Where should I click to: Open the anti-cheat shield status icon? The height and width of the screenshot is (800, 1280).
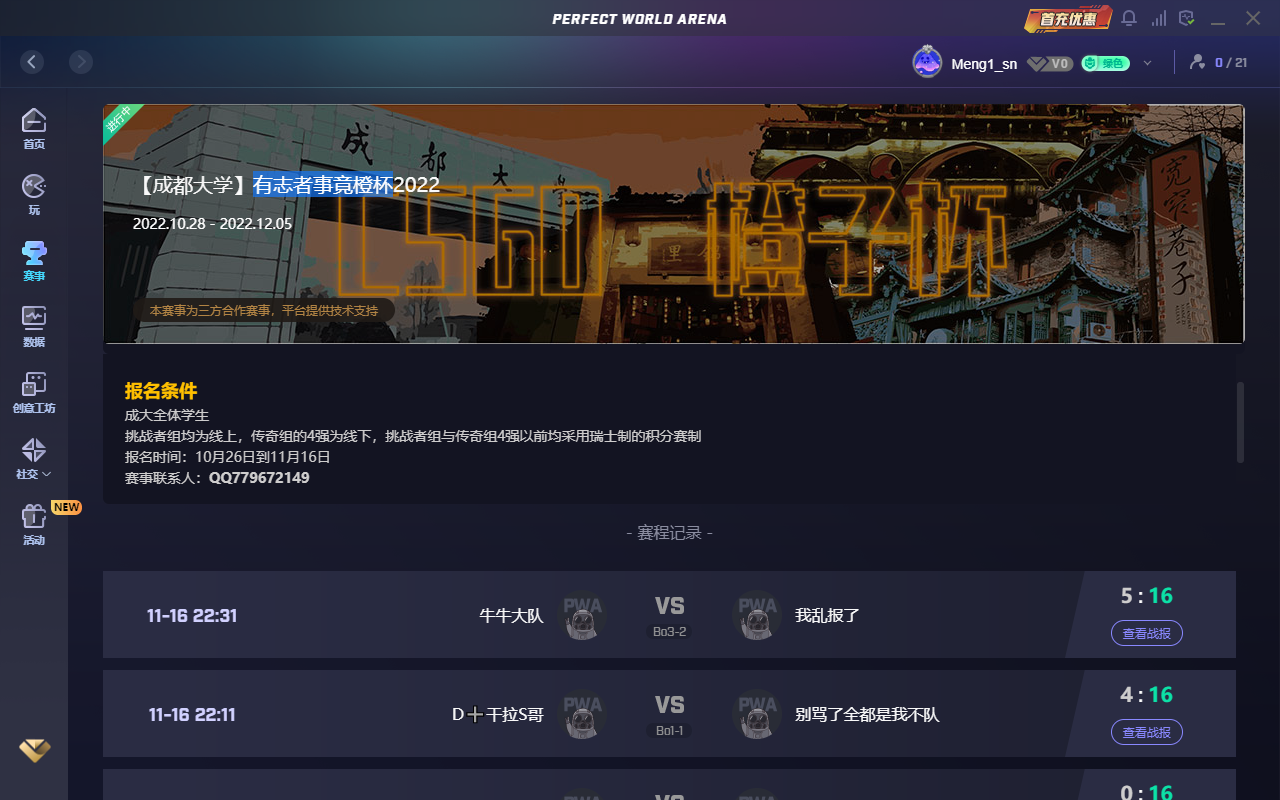(1187, 19)
